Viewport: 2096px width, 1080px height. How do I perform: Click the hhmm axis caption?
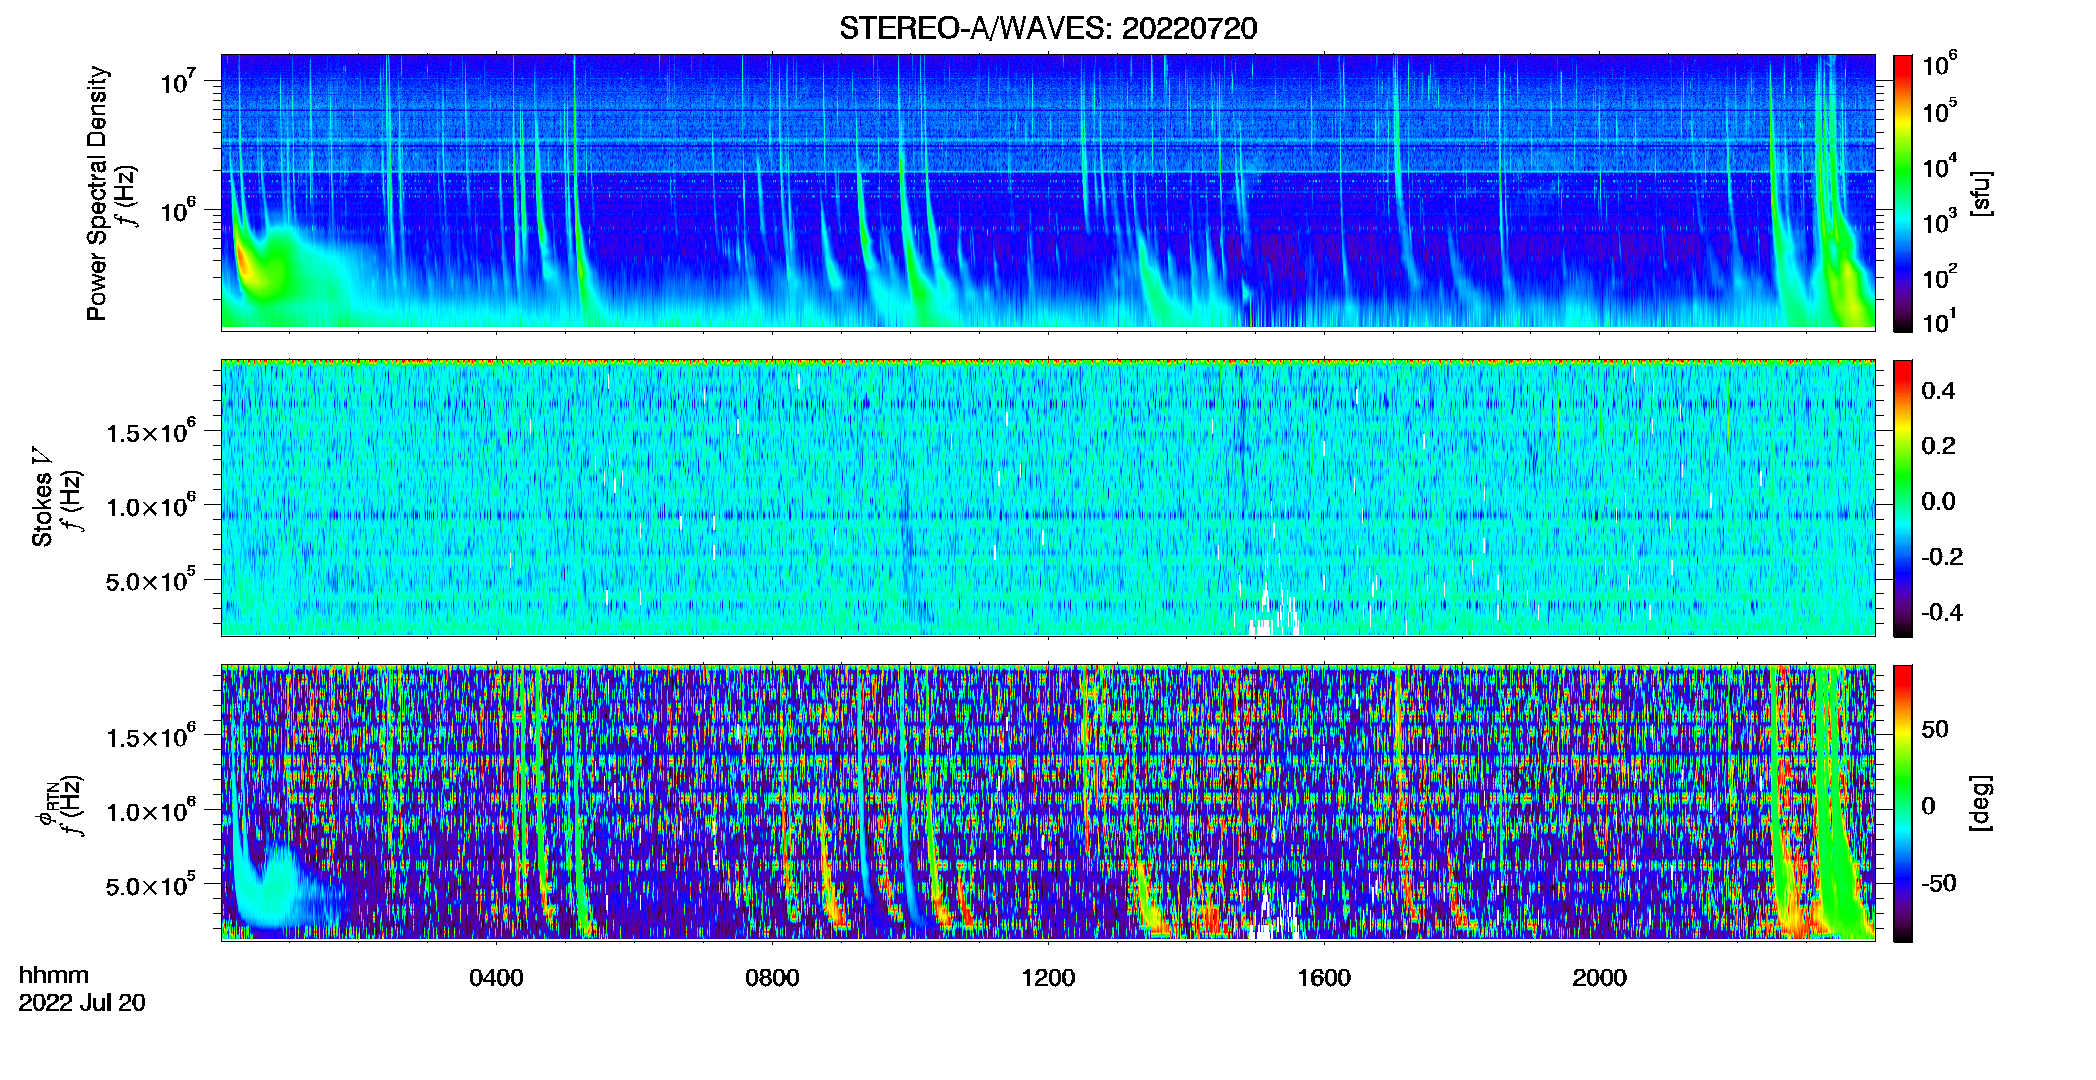pos(54,975)
